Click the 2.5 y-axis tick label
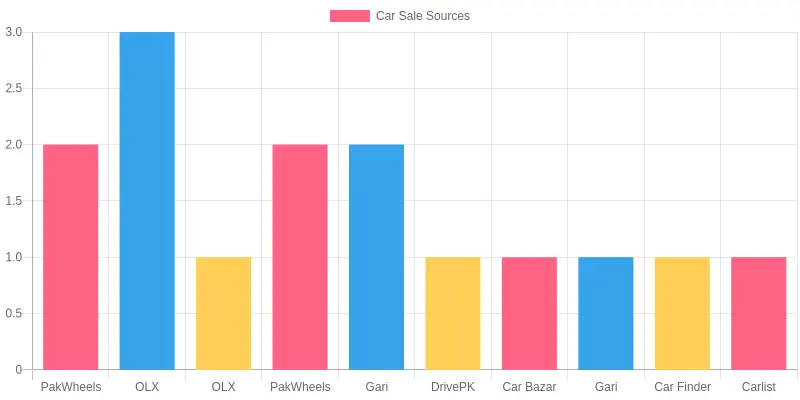Viewport: 800px width, 400px height. [x=14, y=88]
